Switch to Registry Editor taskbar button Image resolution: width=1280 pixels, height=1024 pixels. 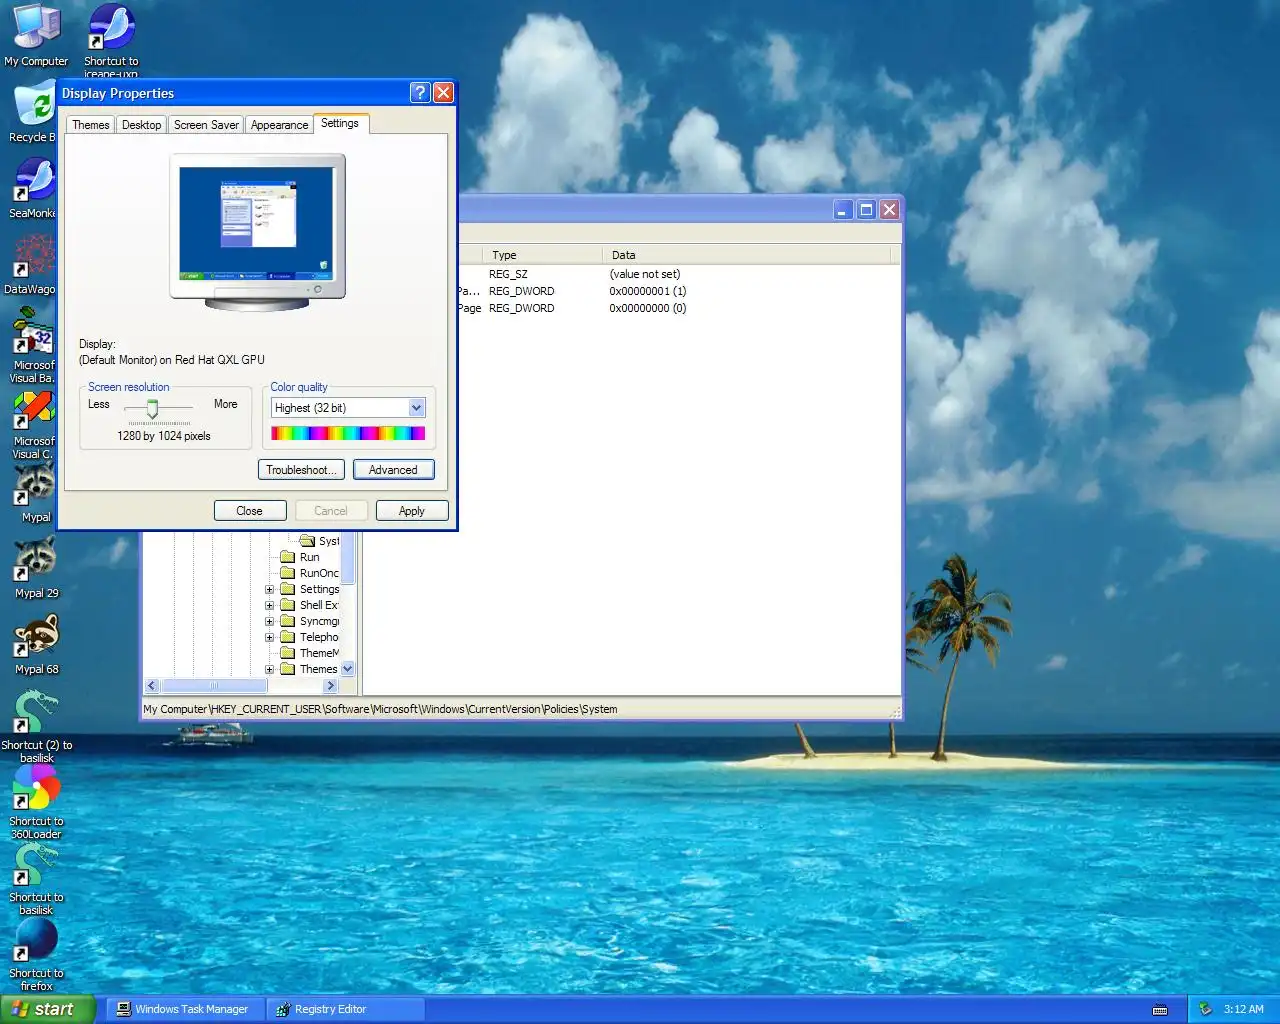point(346,1009)
